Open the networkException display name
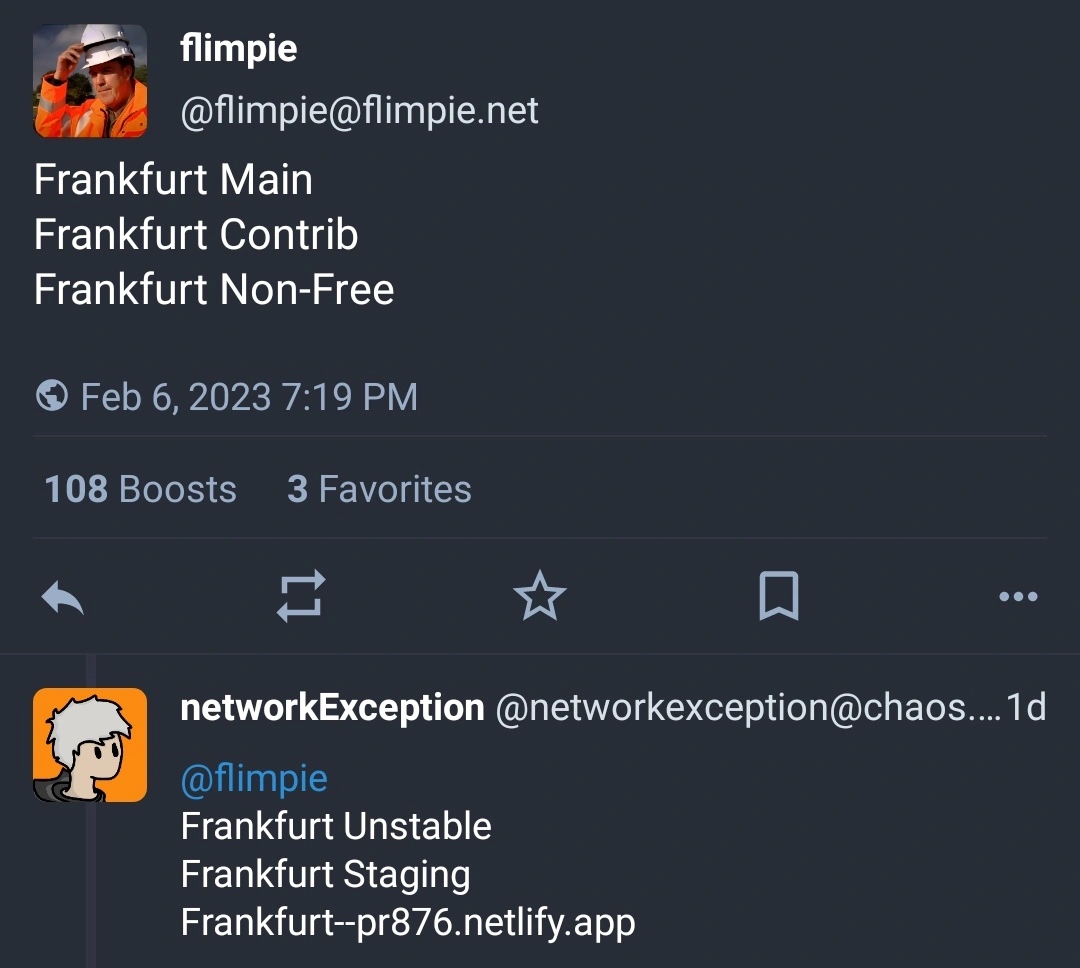This screenshot has height=968, width=1080. click(x=332, y=708)
